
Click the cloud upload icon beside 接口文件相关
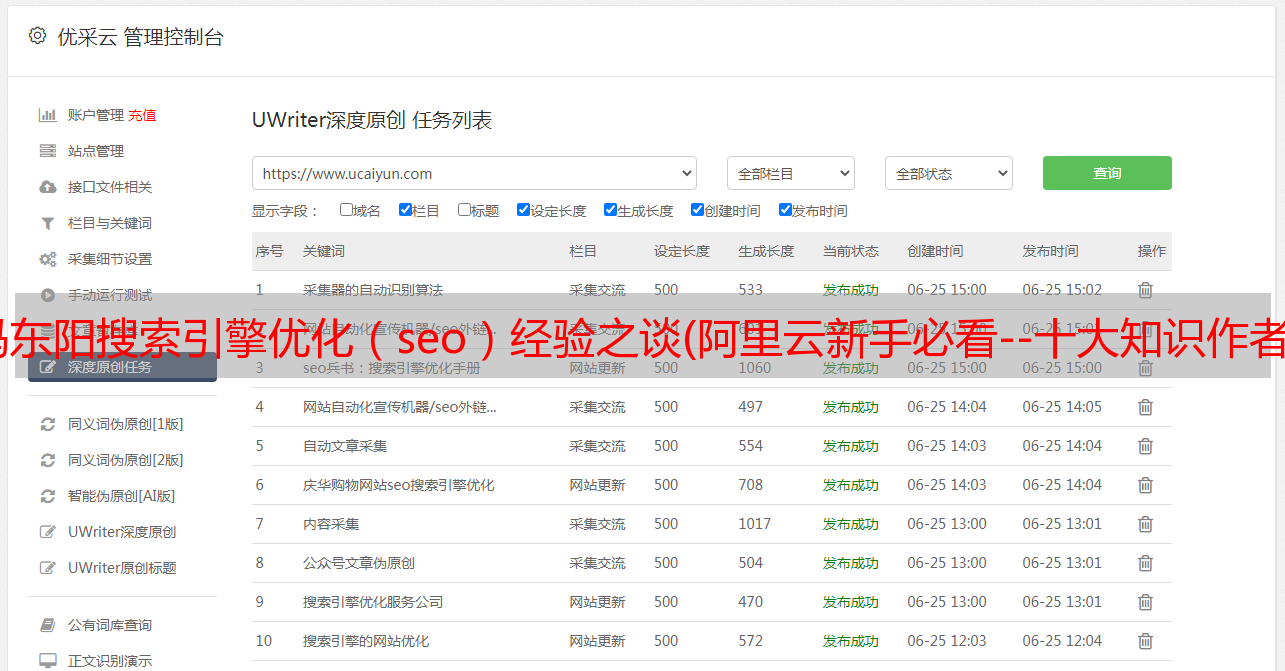pyautogui.click(x=47, y=187)
